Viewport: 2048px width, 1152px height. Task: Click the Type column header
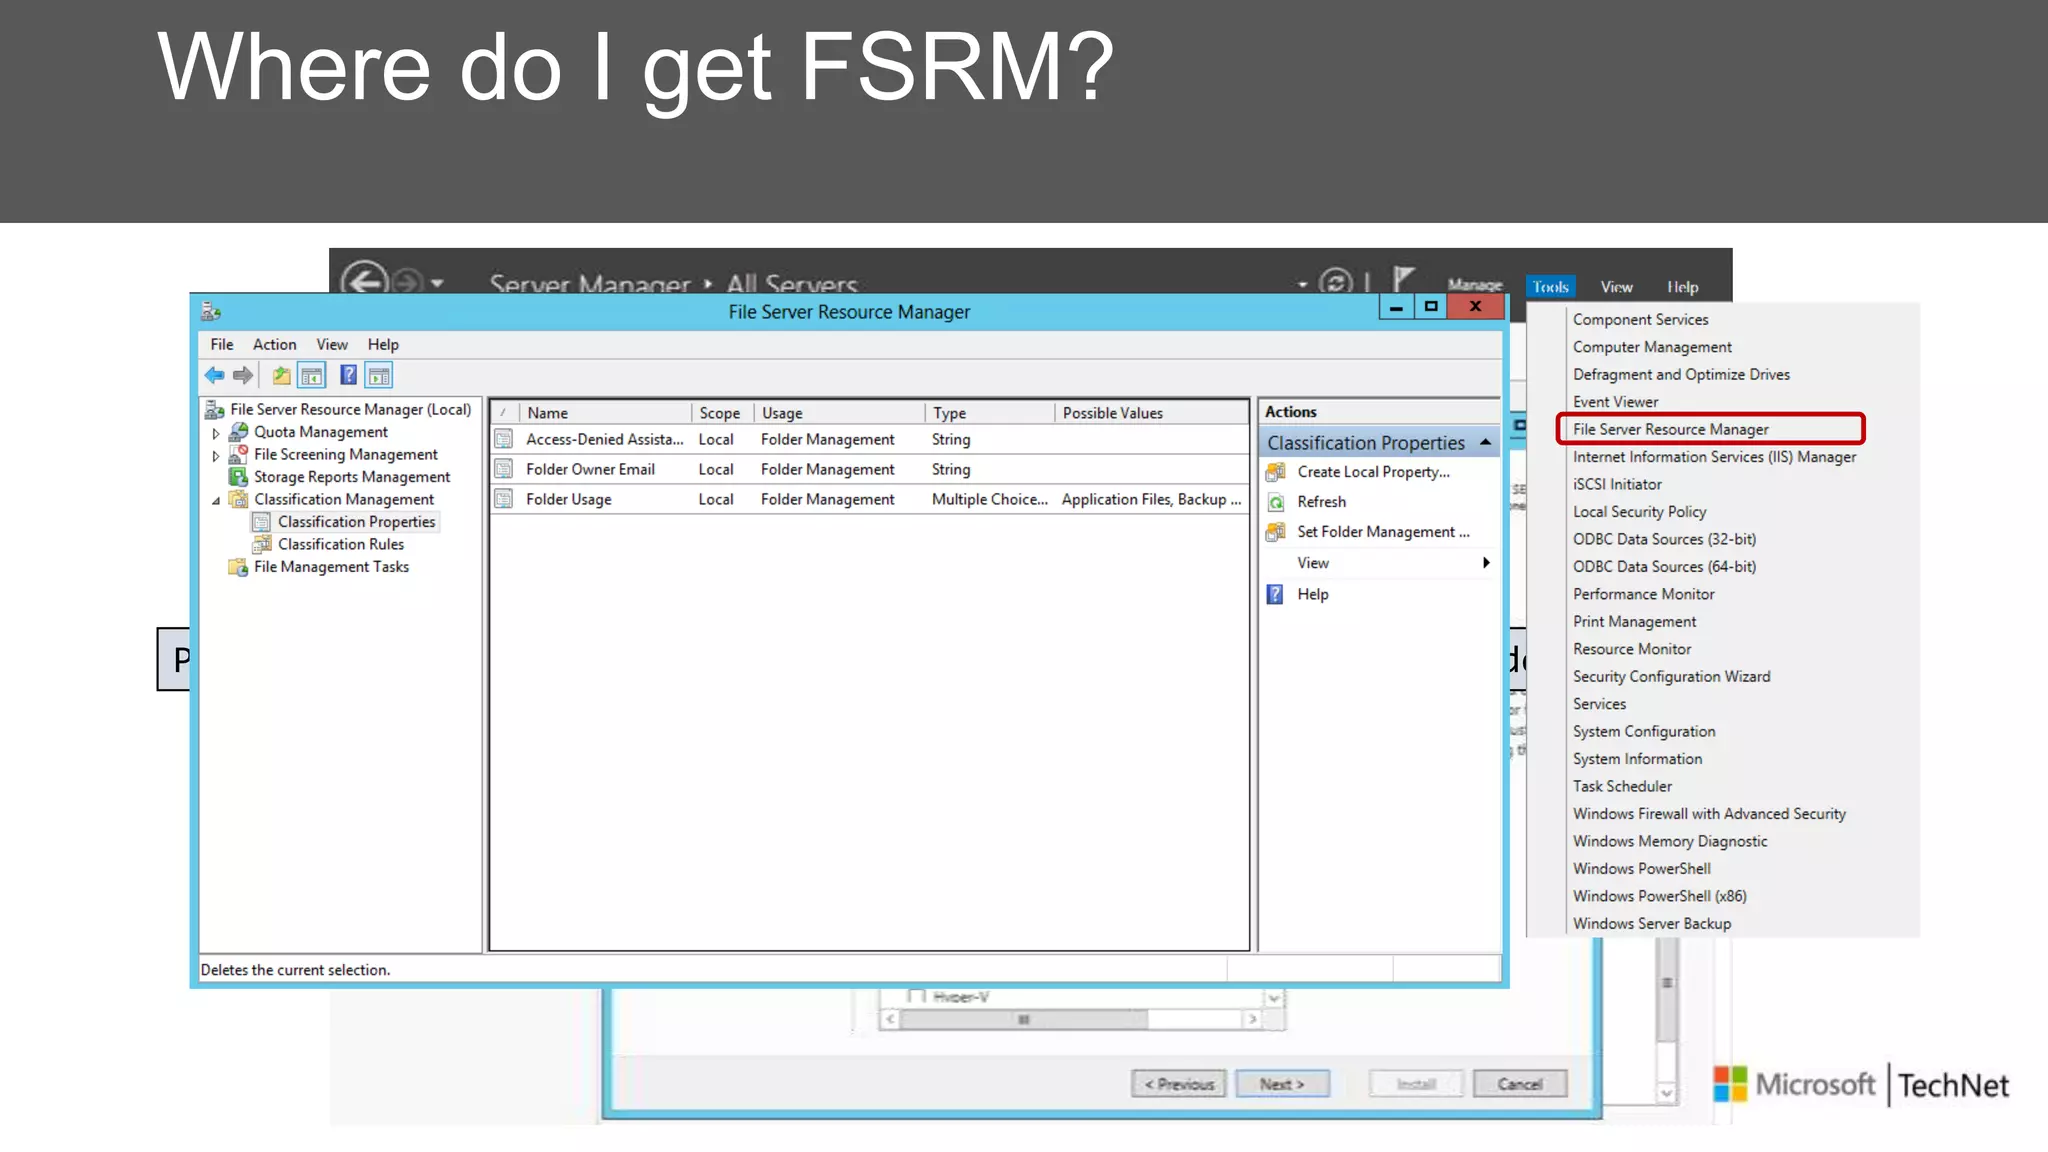[990, 413]
